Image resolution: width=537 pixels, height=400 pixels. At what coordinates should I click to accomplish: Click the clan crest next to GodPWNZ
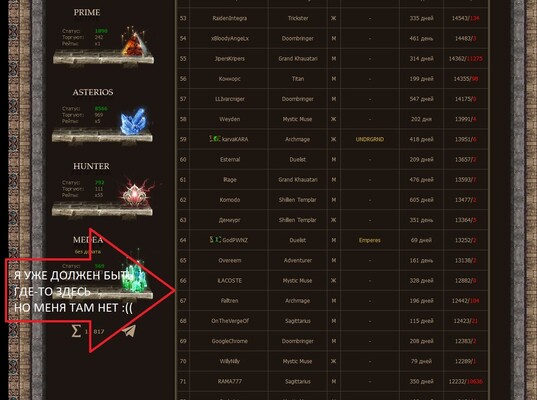(215, 239)
